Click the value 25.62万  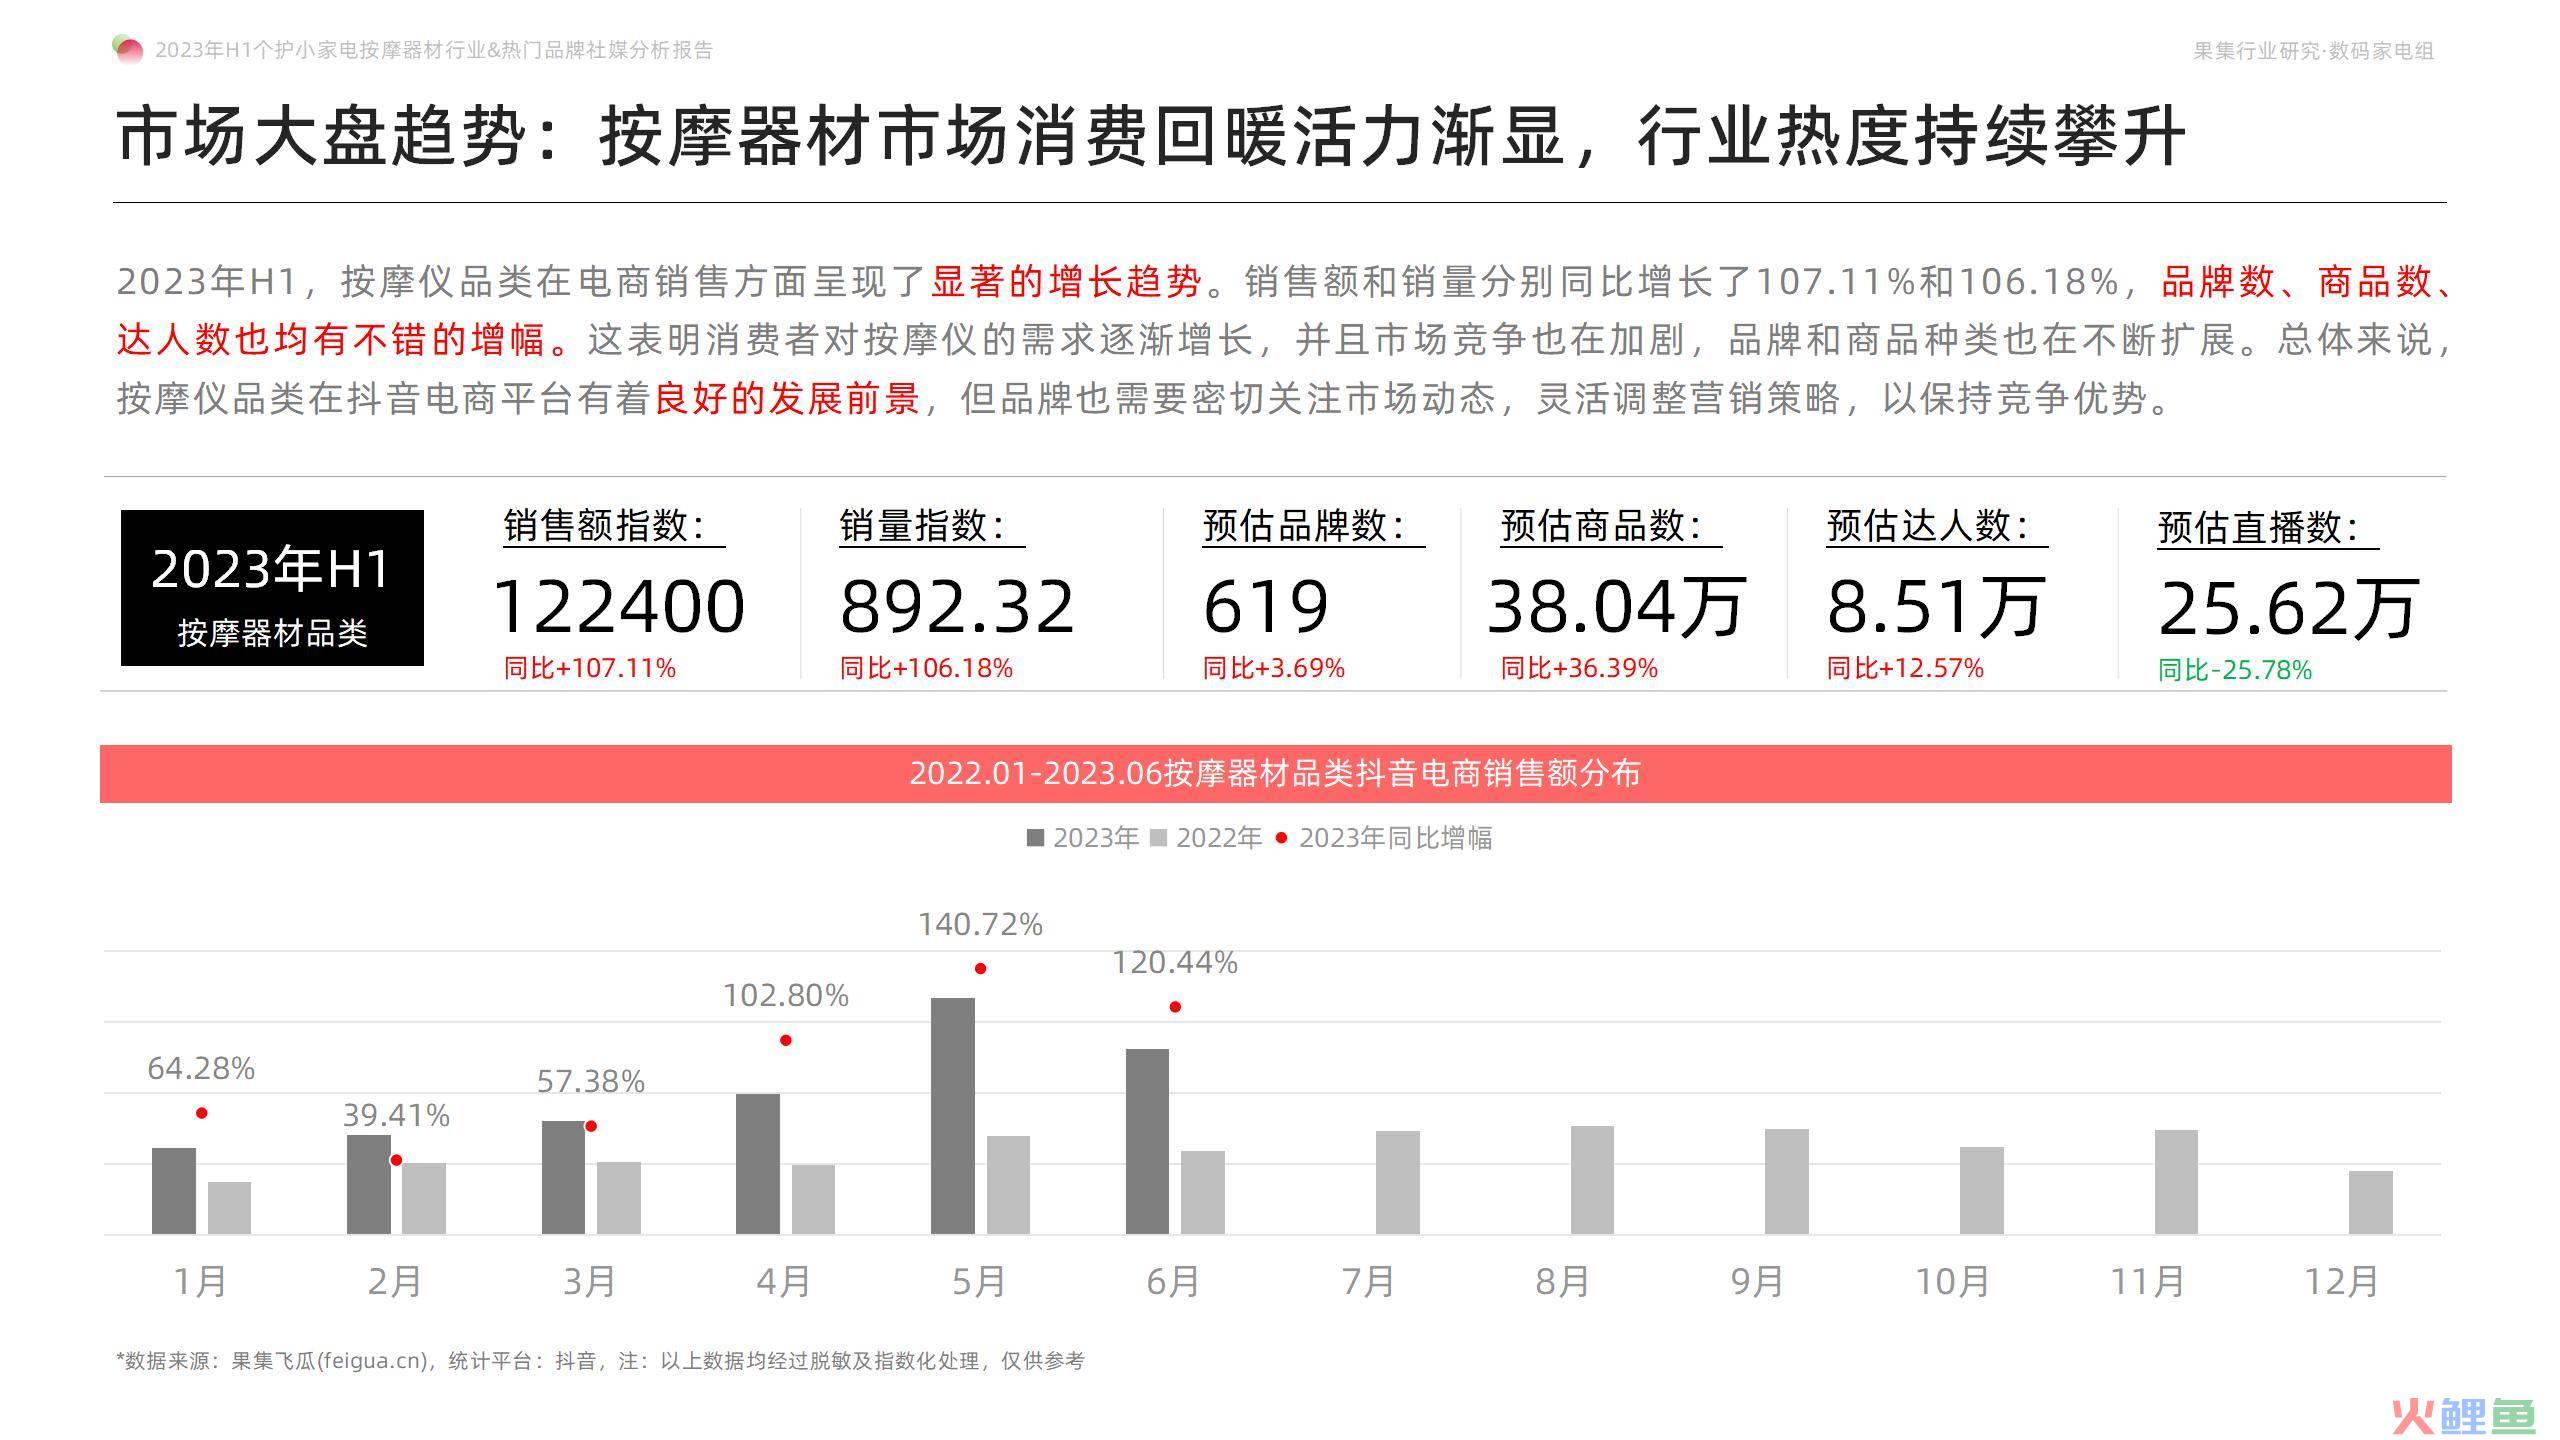2288,608
